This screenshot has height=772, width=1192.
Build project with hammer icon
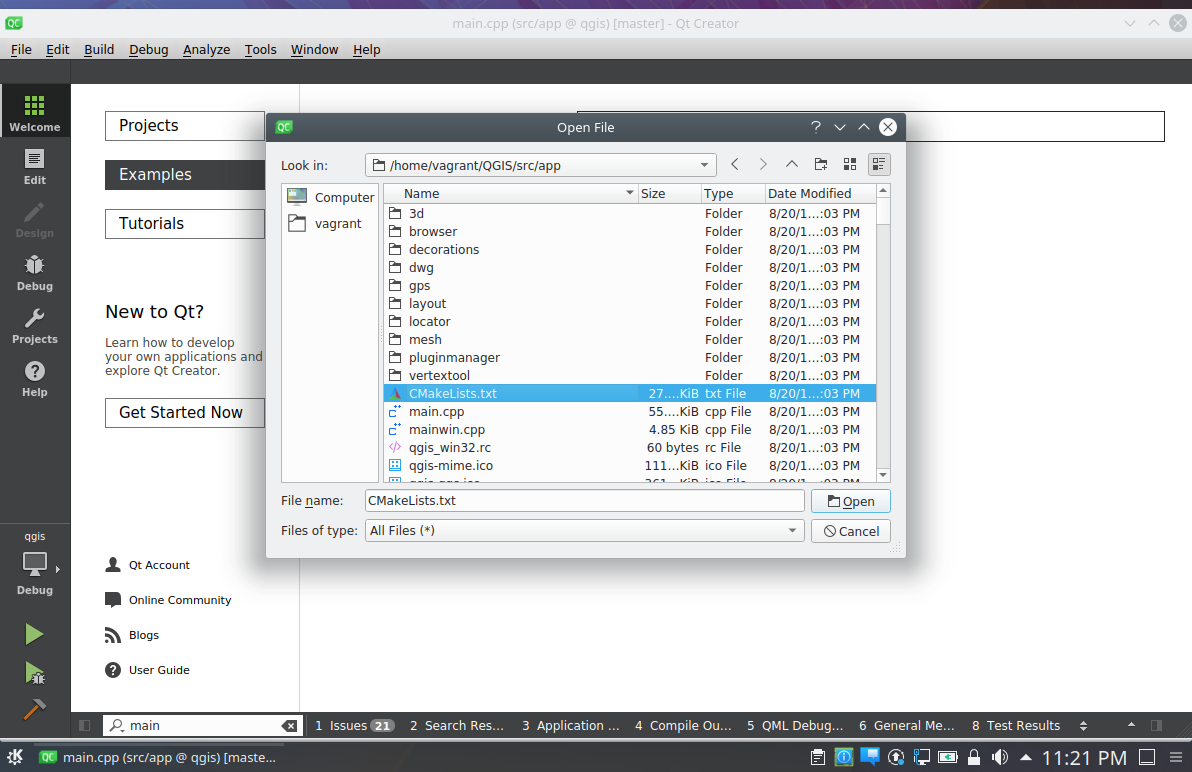[34, 709]
